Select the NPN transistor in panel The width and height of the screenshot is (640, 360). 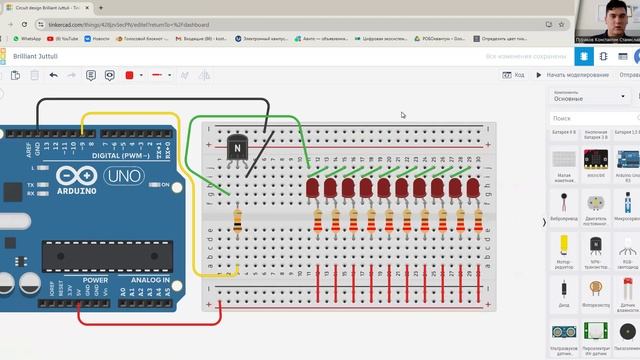[x=596, y=251]
